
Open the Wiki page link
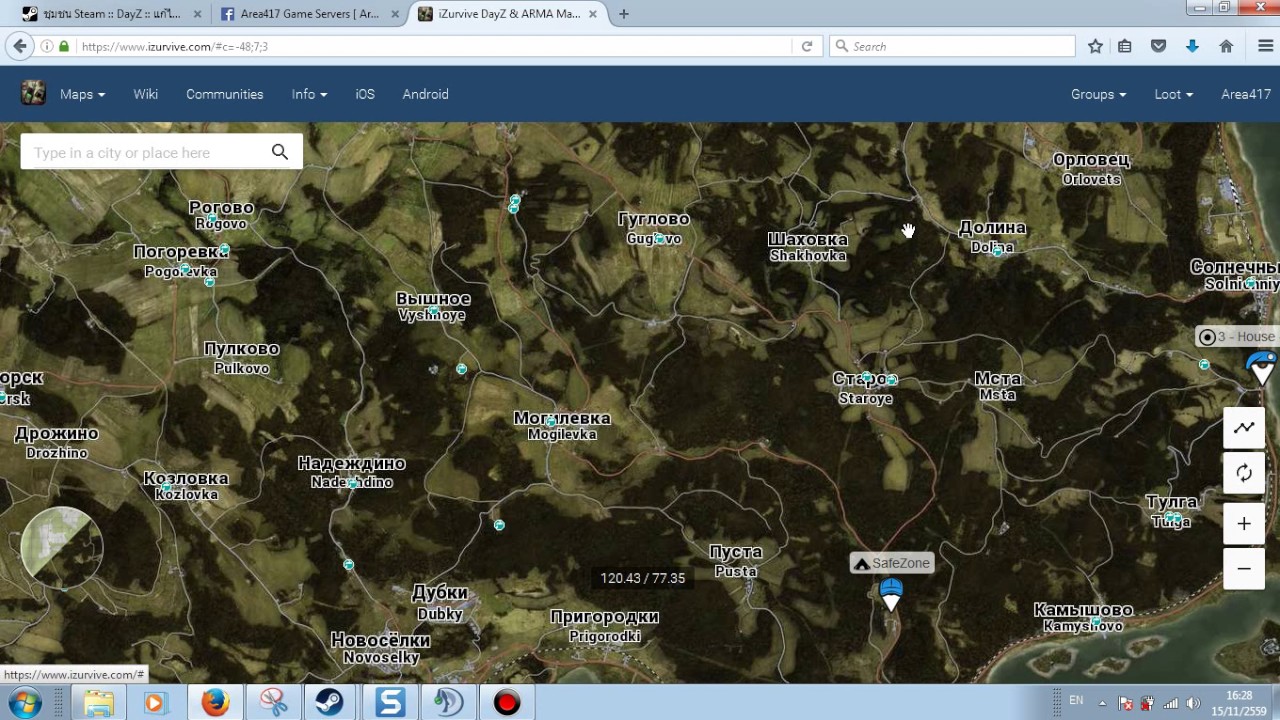pyautogui.click(x=146, y=94)
